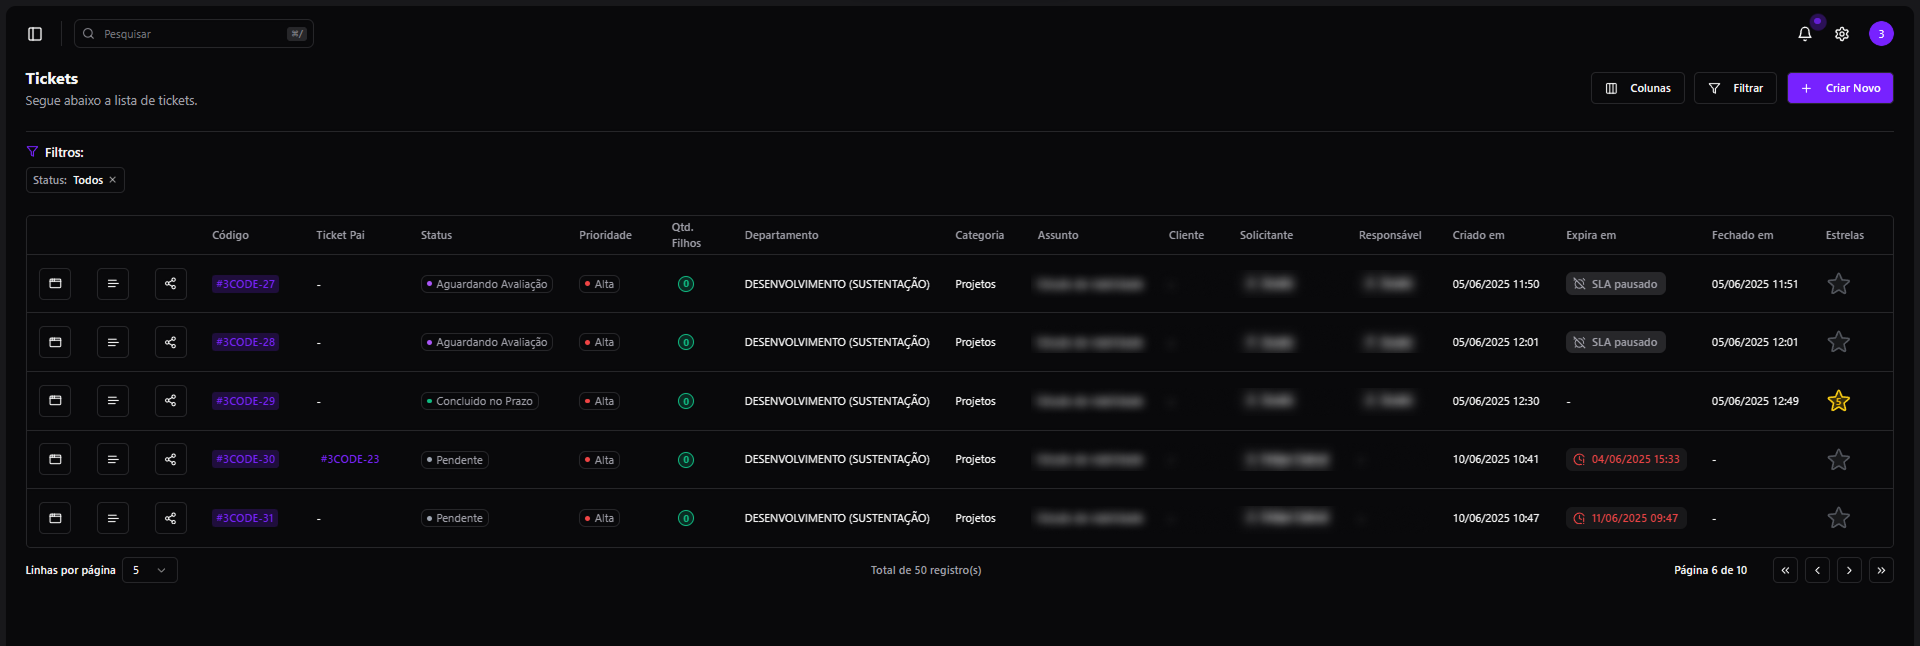Click Alta priority badge of #3CODE-31
The width and height of the screenshot is (1920, 646).
(599, 518)
